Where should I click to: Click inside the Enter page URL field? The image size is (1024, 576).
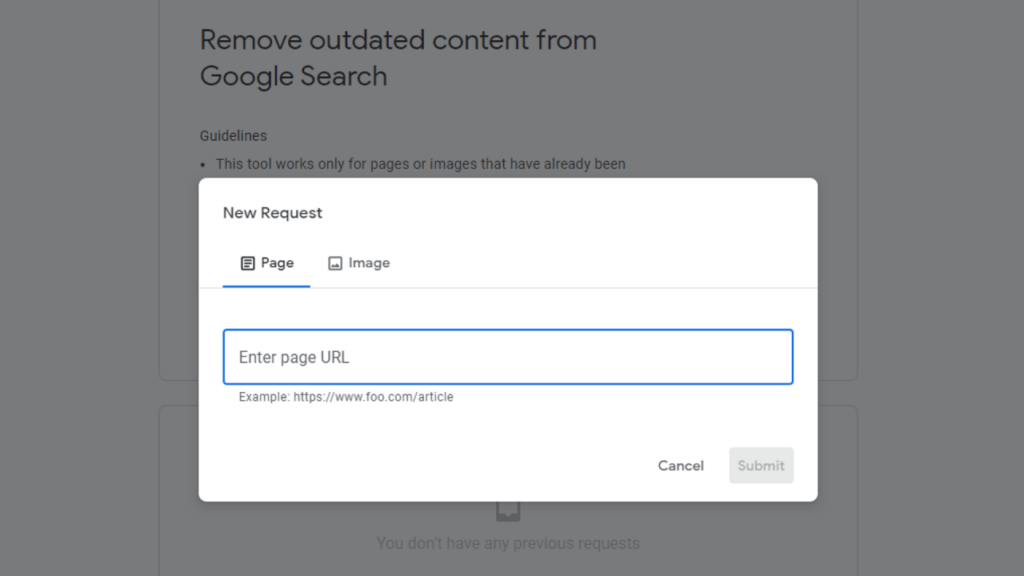[x=507, y=356]
